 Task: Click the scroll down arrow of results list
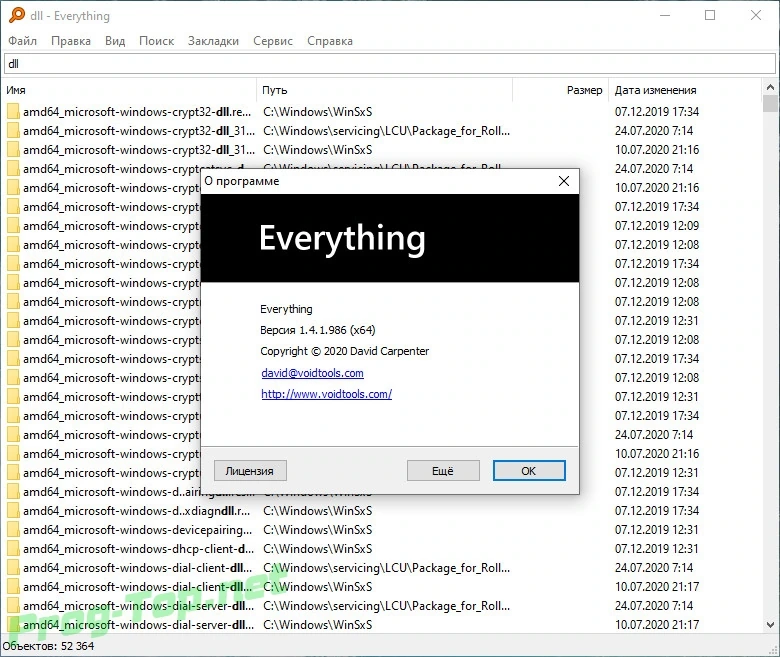(x=770, y=625)
